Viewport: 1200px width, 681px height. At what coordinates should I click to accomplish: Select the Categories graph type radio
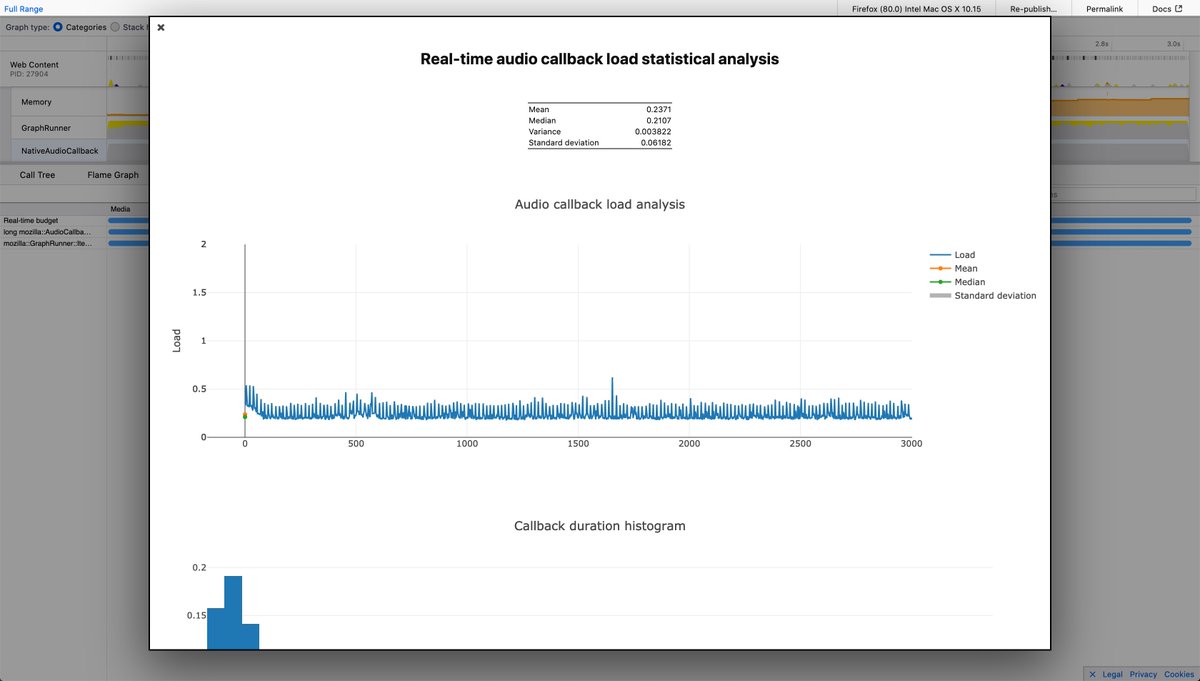tap(58, 27)
